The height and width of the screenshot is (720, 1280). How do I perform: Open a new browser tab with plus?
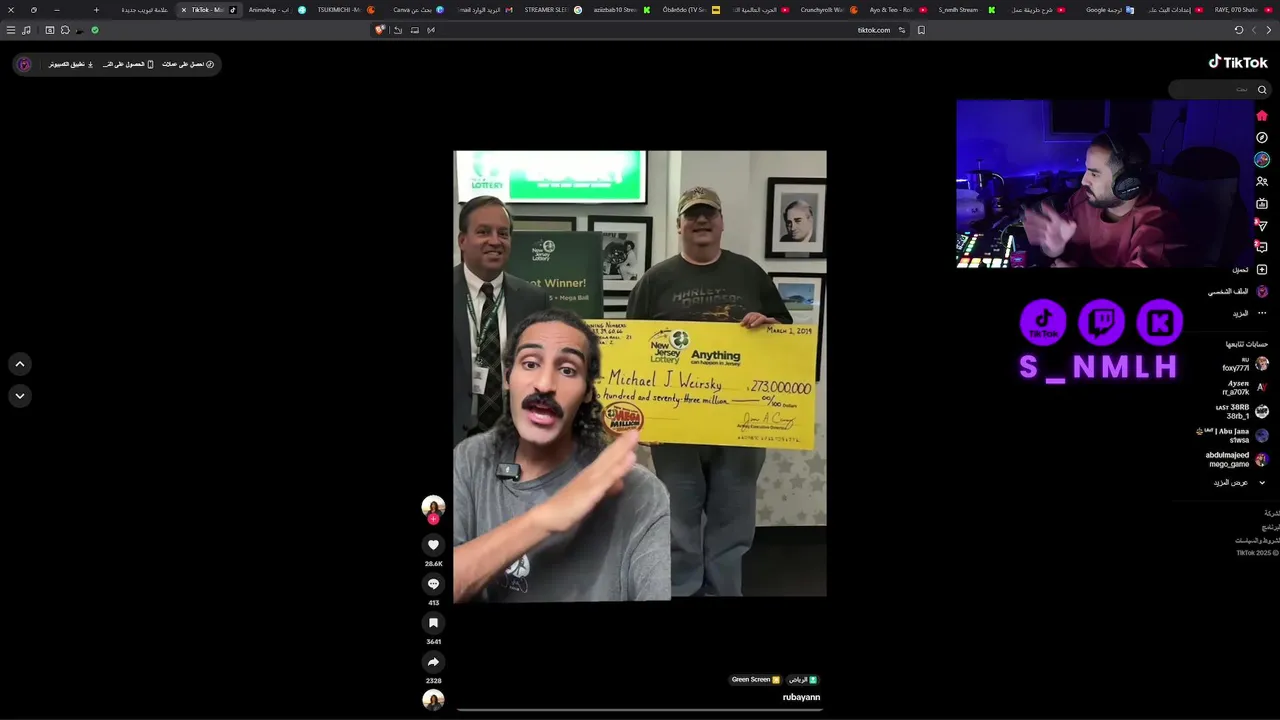click(96, 10)
